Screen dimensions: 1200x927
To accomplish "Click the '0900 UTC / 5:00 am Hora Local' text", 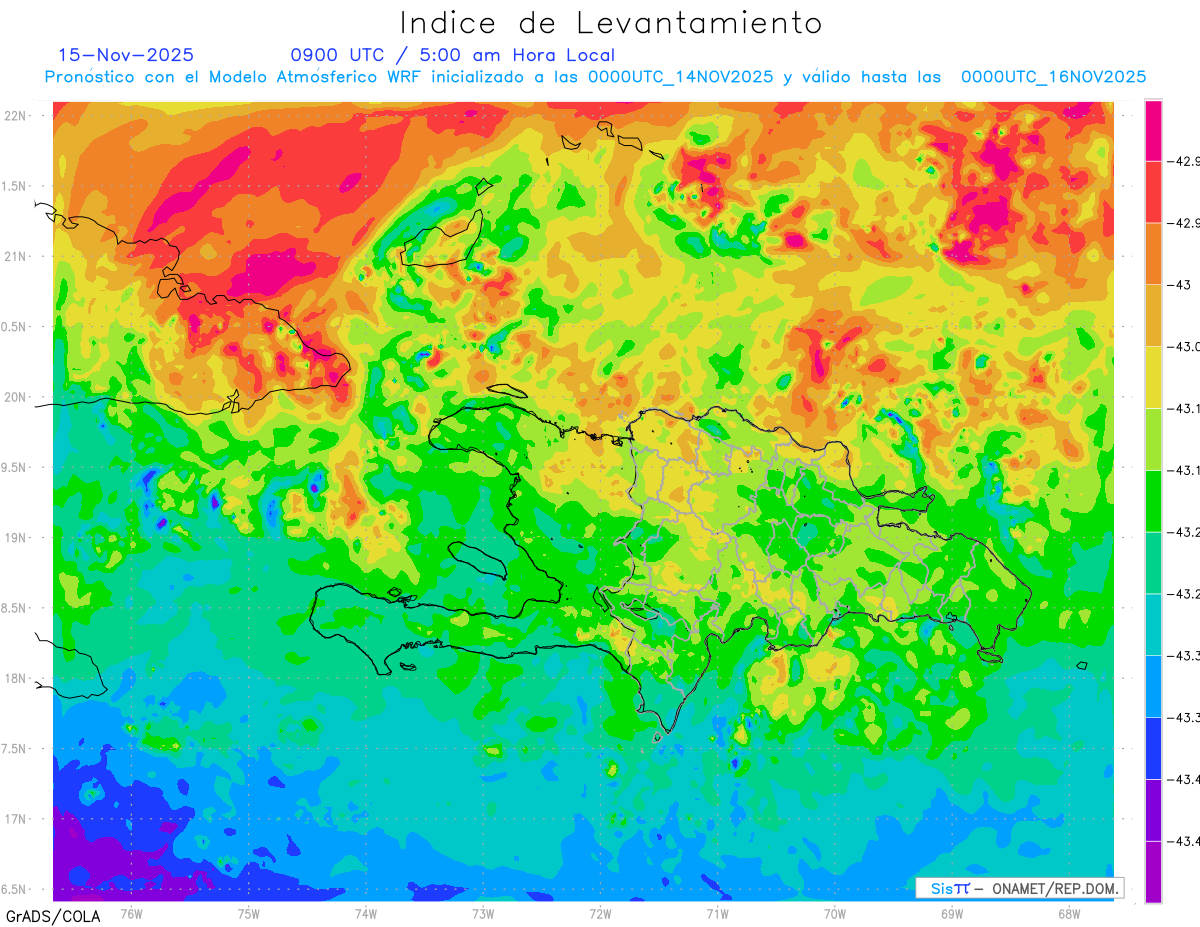I will (453, 55).
